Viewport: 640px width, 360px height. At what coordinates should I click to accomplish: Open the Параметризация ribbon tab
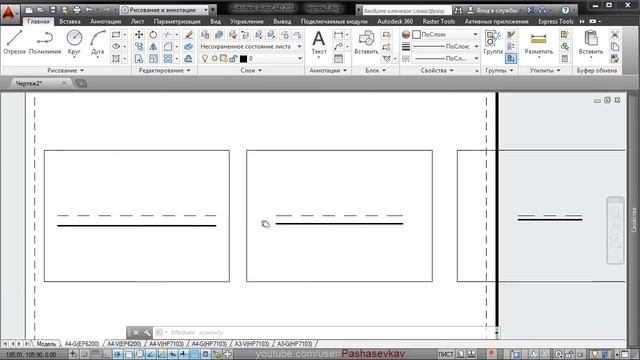(177, 21)
